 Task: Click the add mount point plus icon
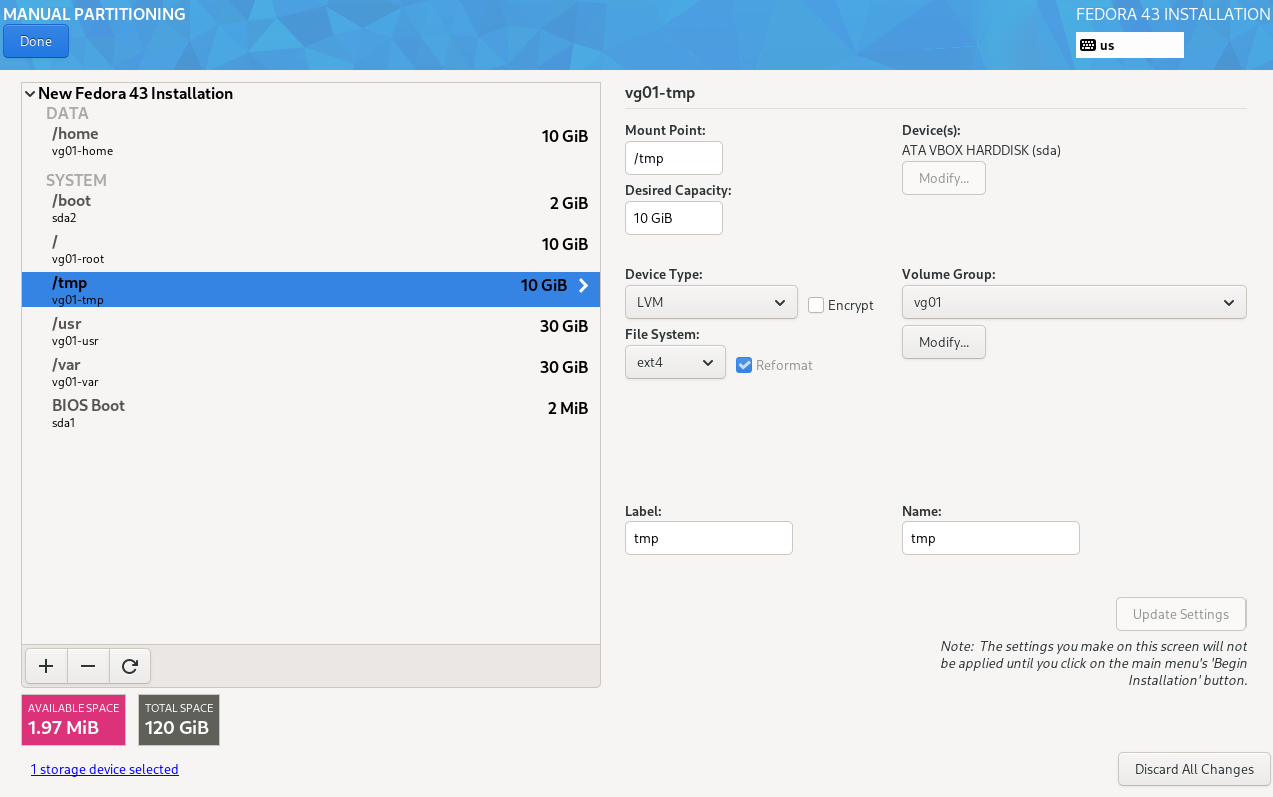pos(46,666)
